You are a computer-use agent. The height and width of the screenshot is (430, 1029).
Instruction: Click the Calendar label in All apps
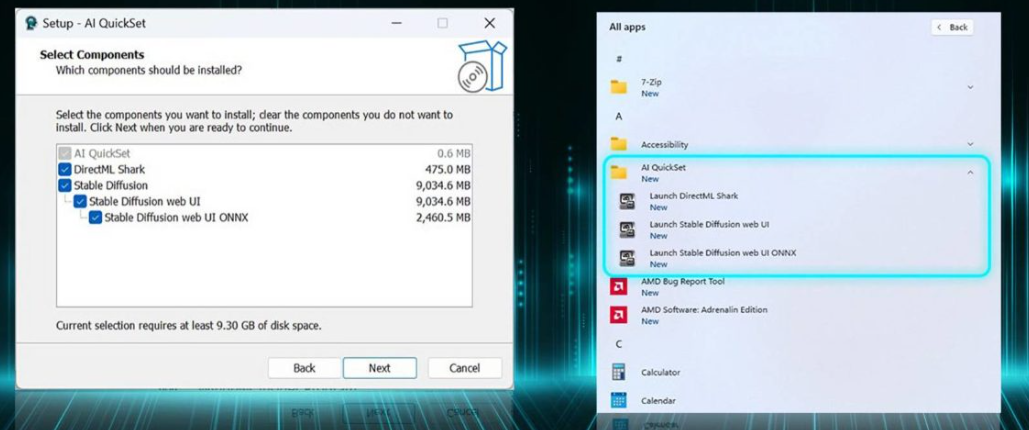pyautogui.click(x=658, y=400)
